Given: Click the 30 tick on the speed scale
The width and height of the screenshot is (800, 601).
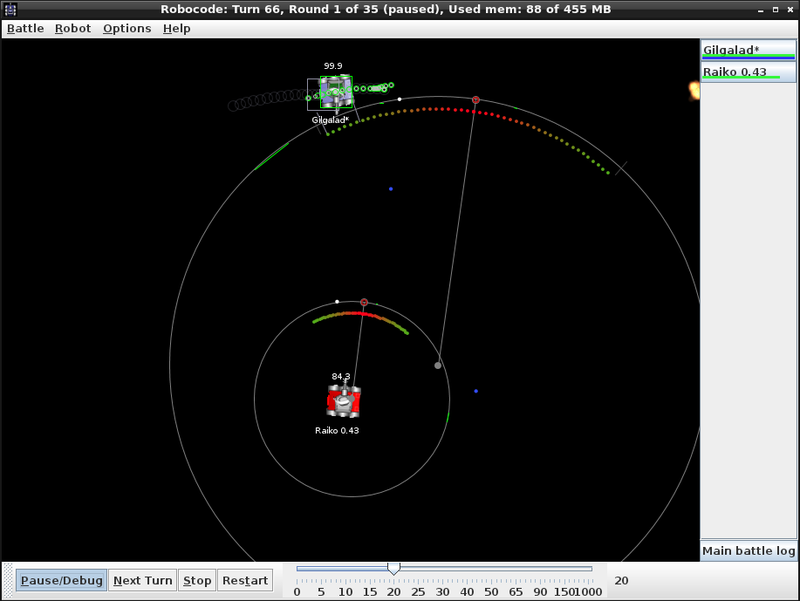Looking at the screenshot, I should coord(442,592).
